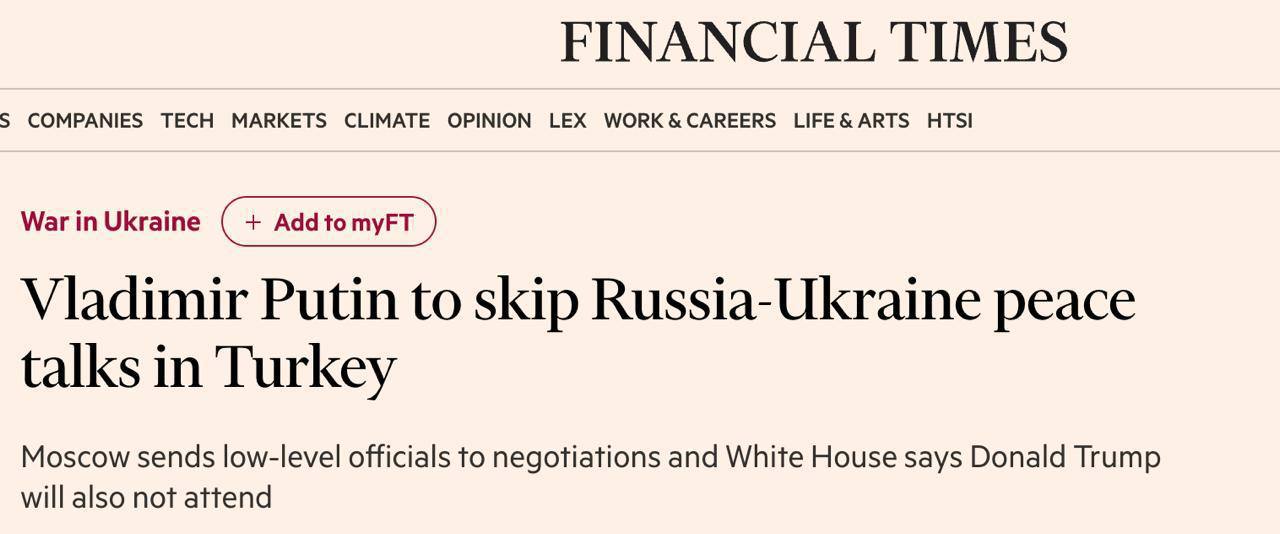
Task: Open the Markets navigation item
Action: coord(278,121)
